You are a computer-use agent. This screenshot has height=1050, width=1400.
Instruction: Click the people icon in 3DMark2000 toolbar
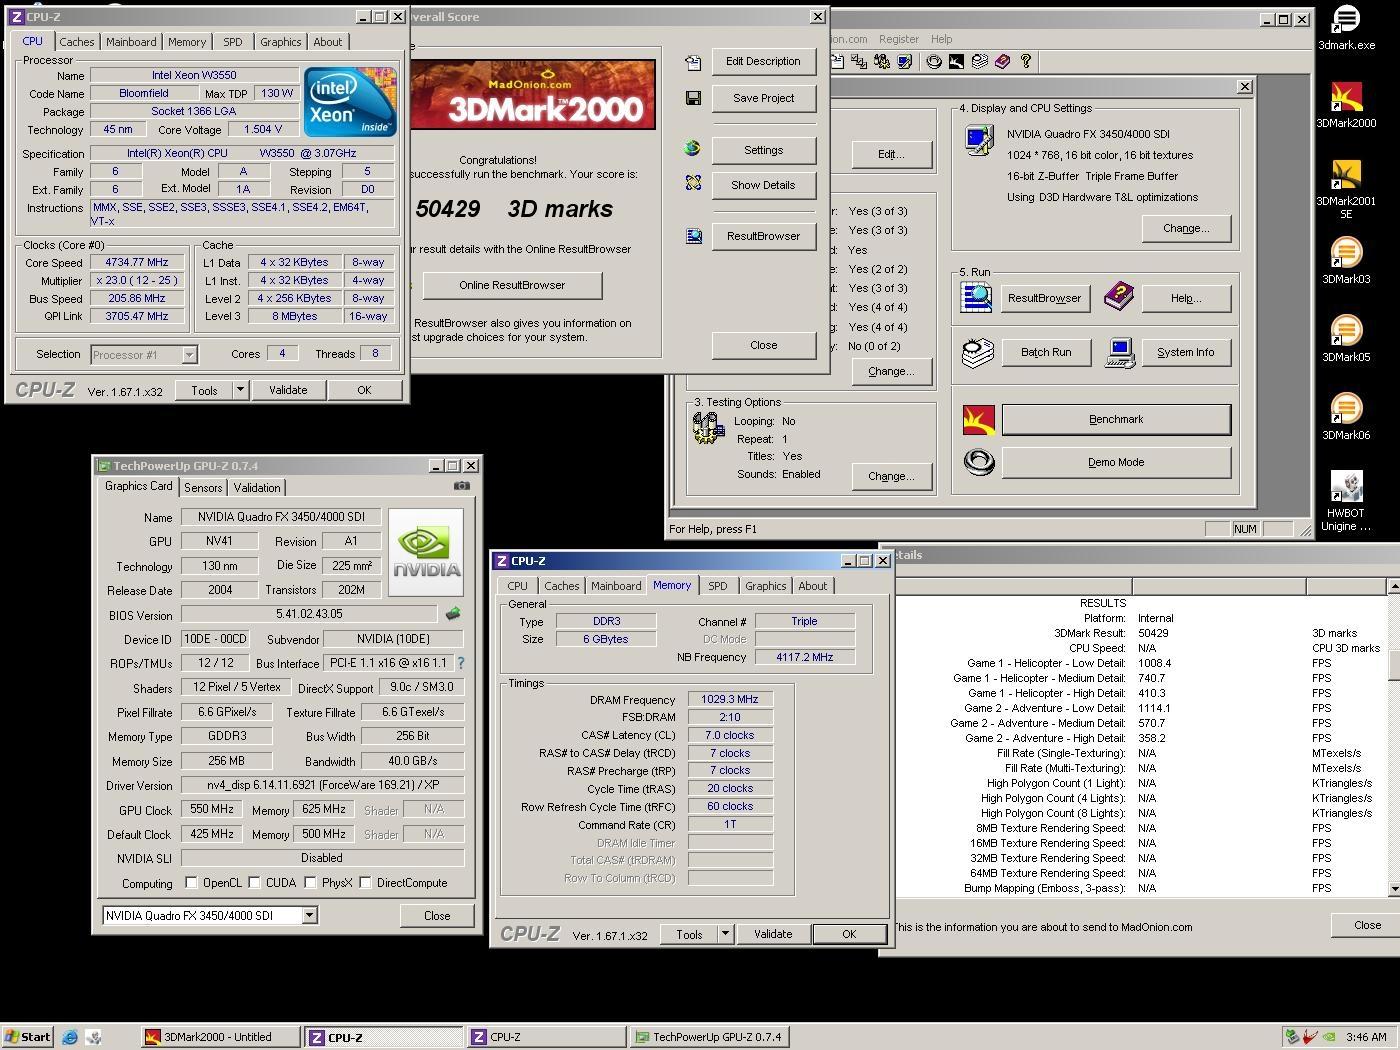(x=882, y=61)
